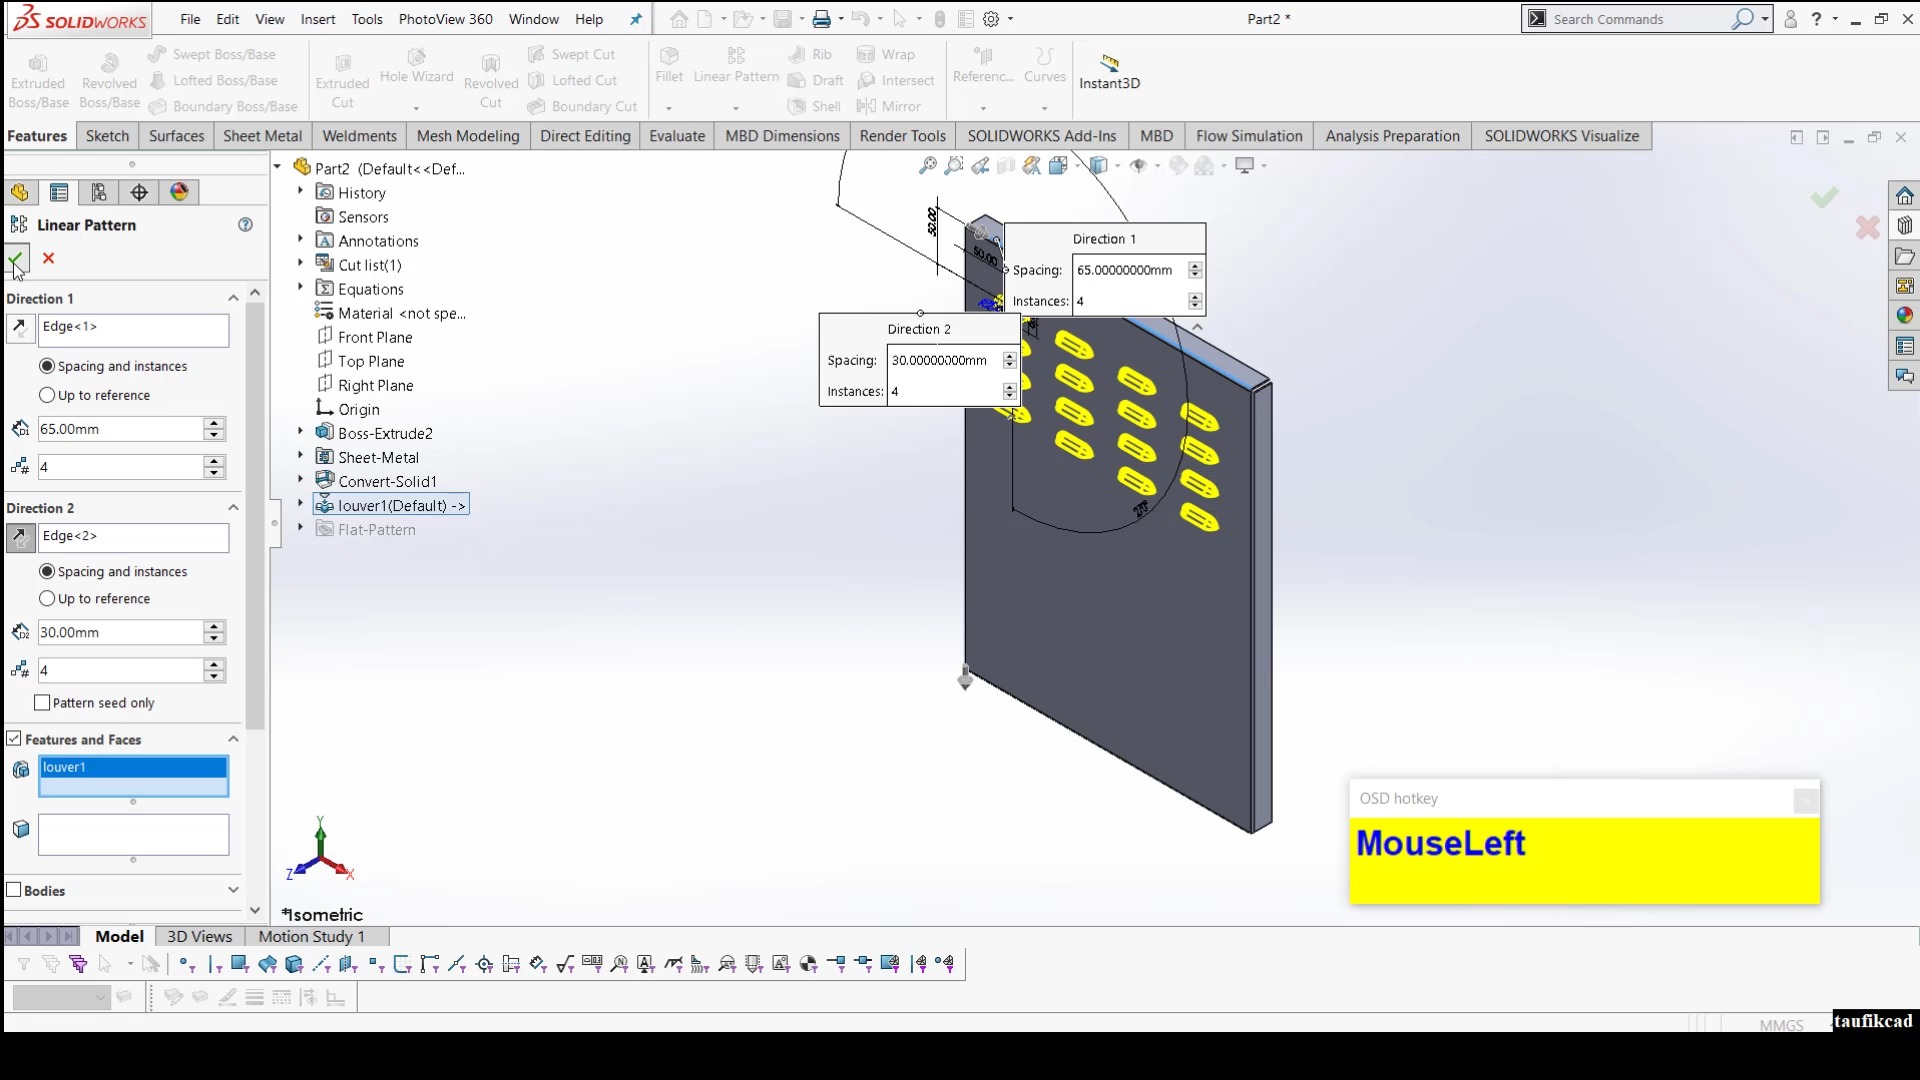This screenshot has height=1080, width=1920.
Task: Select Direction 1 Up to reference radio
Action: pos(47,395)
